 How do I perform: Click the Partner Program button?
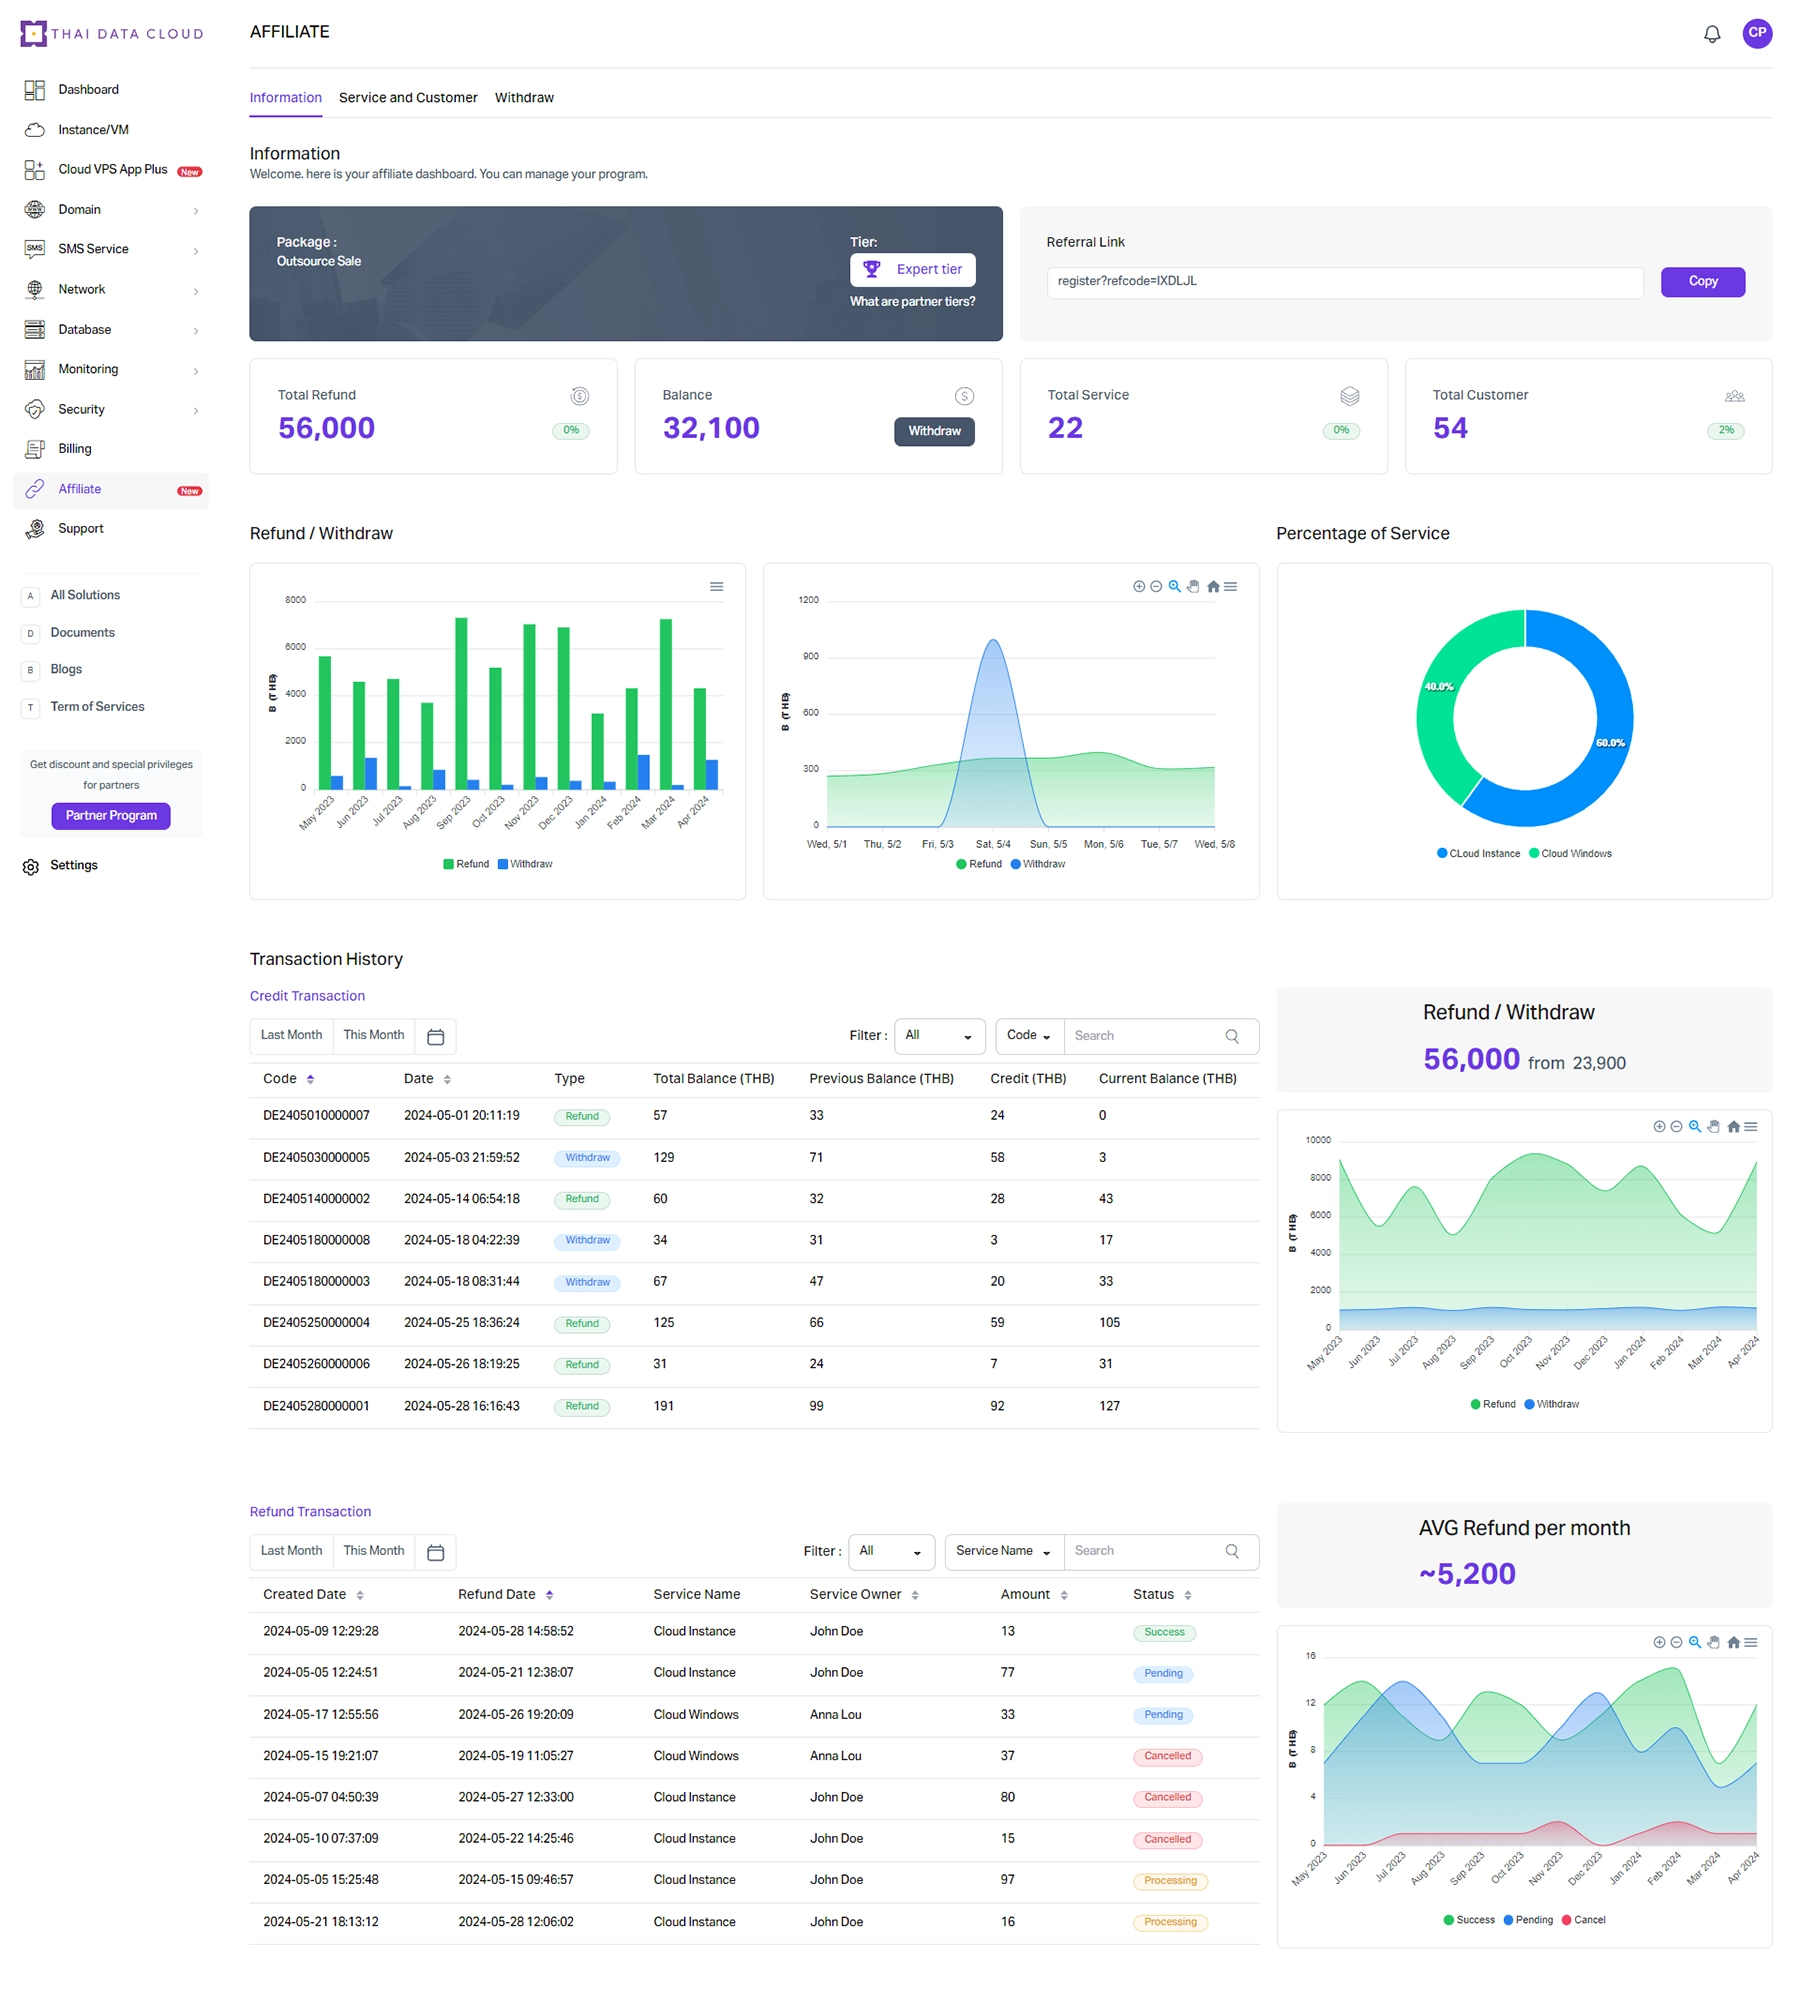point(111,816)
